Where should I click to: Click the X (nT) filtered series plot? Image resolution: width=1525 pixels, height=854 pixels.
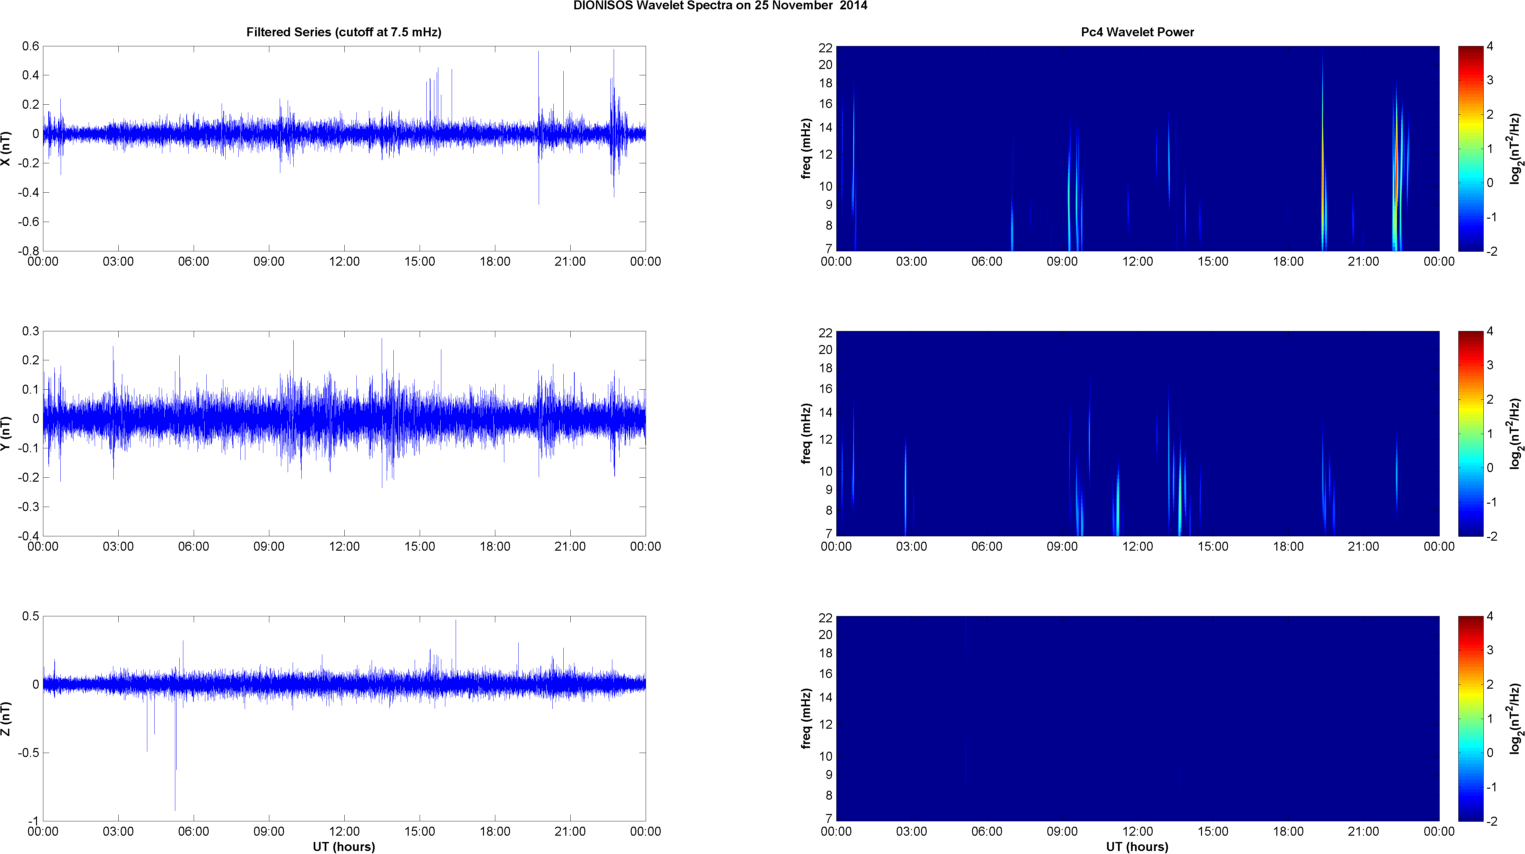(x=344, y=148)
